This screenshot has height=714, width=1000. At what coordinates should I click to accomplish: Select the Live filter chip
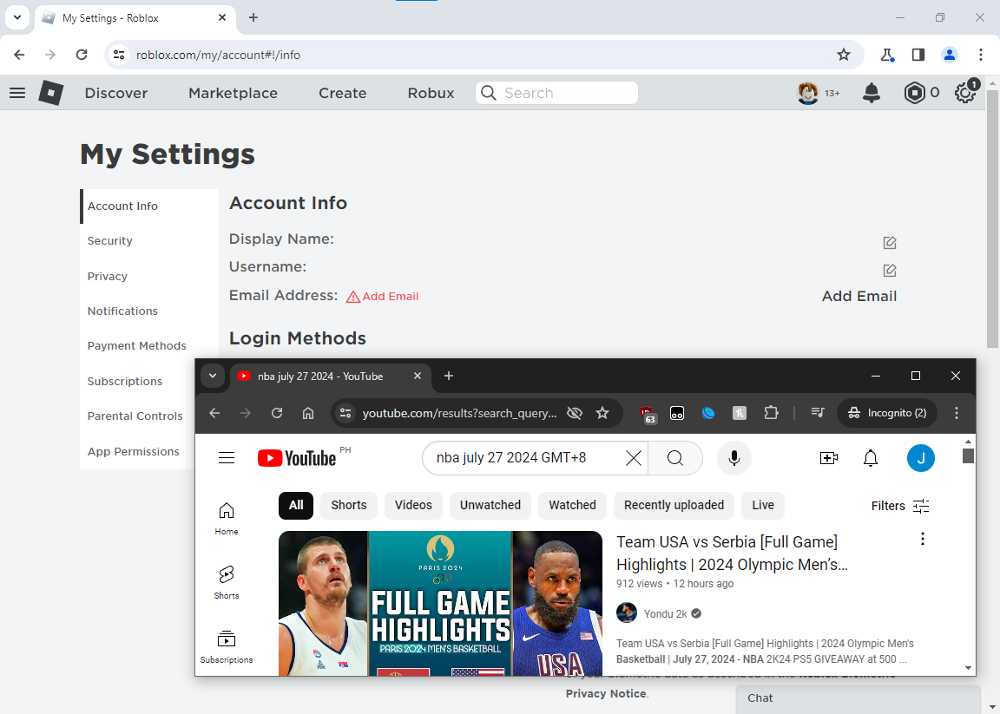763,505
